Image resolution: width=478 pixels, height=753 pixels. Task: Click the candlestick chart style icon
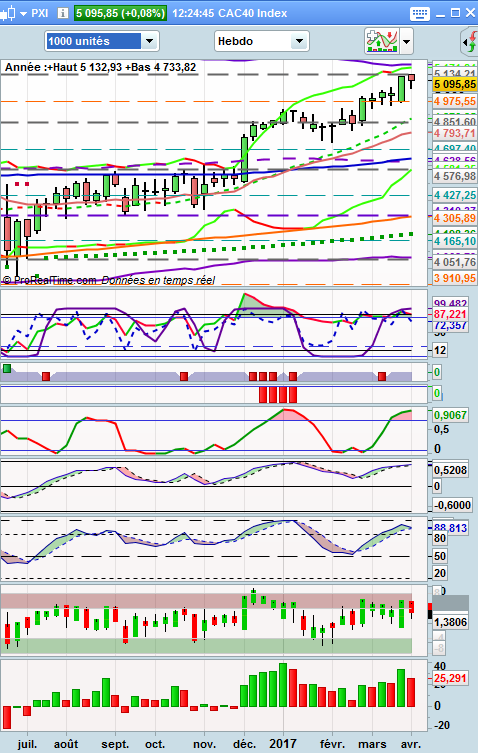[x=8, y=13]
